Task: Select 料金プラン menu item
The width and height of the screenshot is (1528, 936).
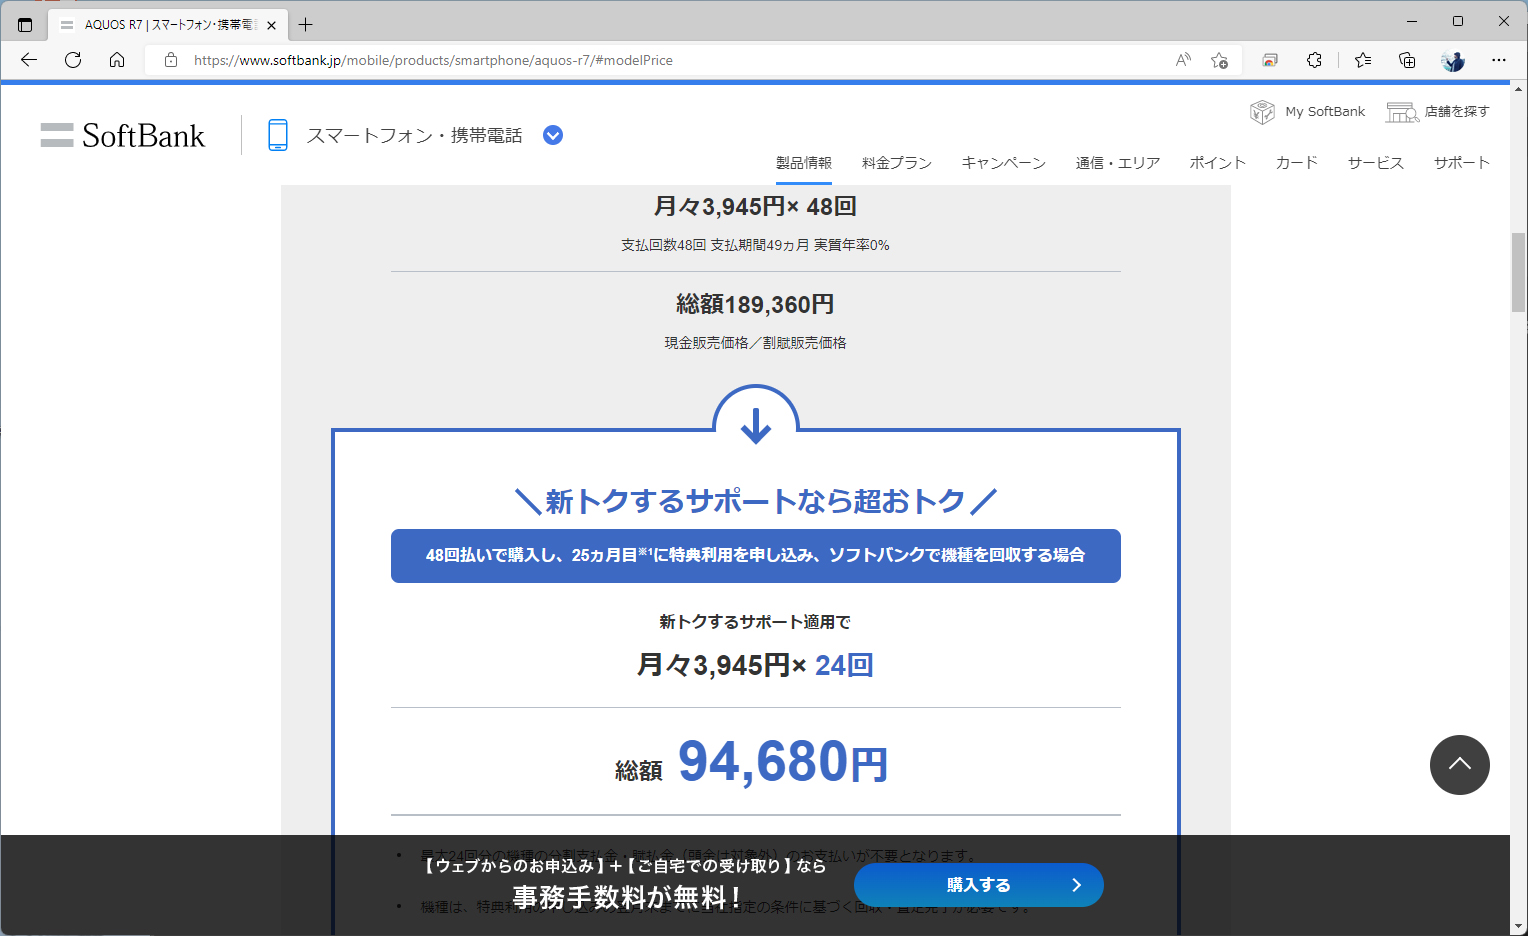Action: click(x=897, y=163)
